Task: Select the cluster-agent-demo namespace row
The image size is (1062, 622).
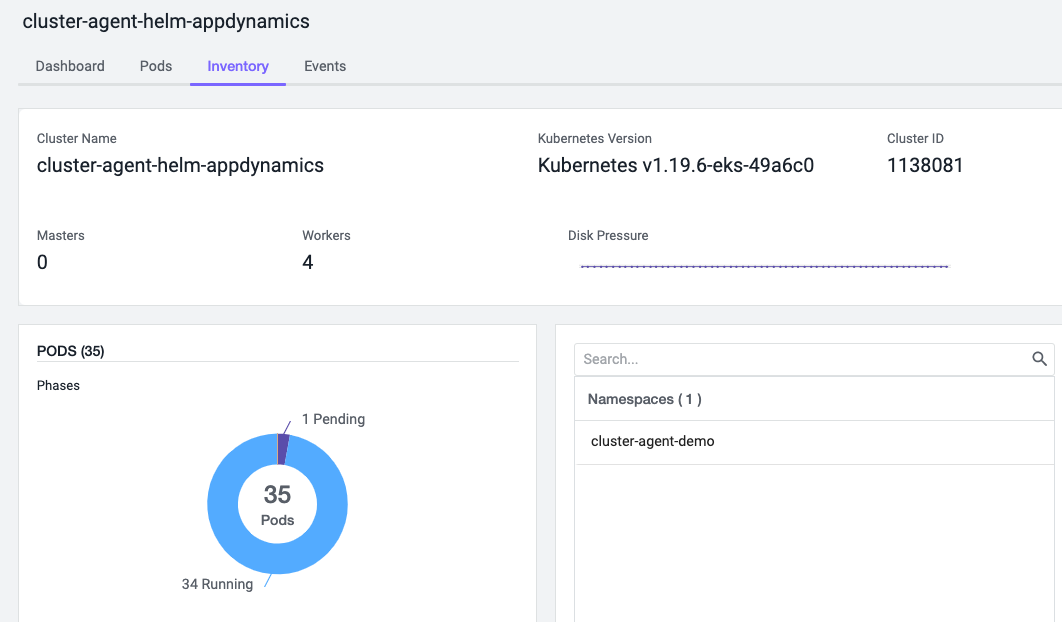Action: click(814, 442)
